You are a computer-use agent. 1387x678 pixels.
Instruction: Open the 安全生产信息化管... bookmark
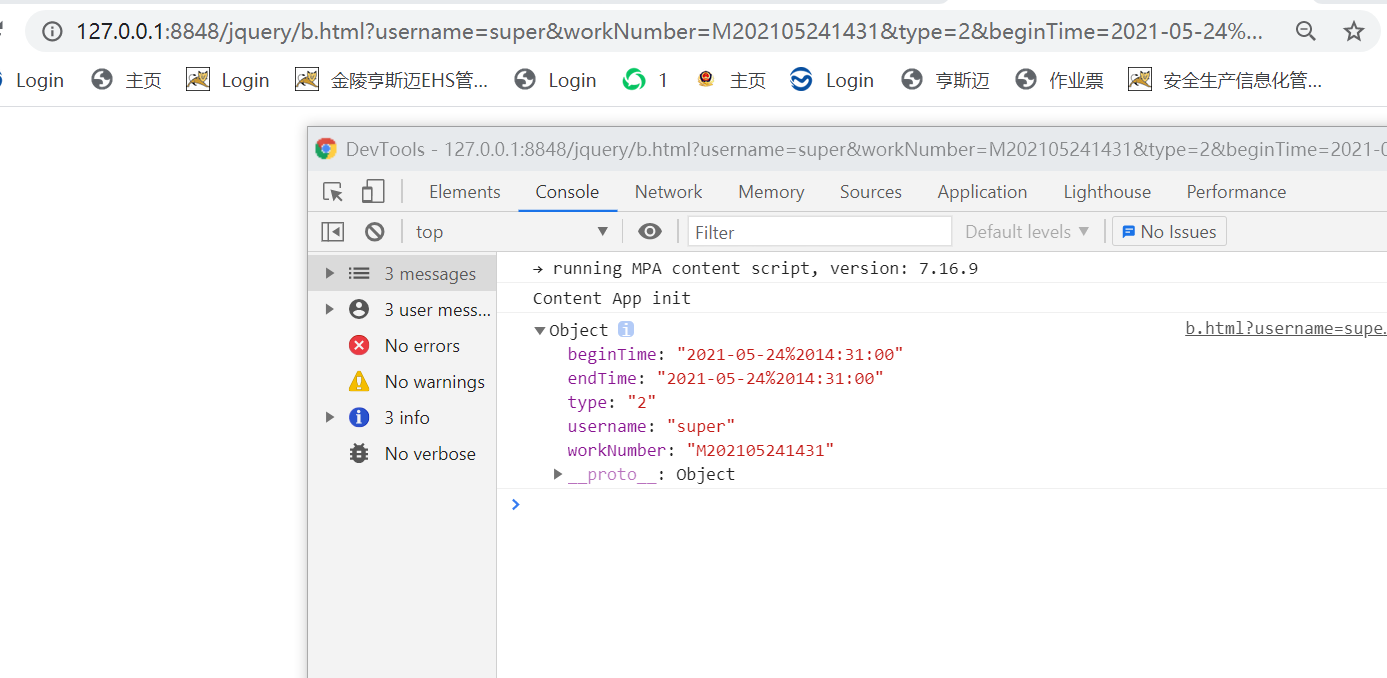tap(1225, 80)
